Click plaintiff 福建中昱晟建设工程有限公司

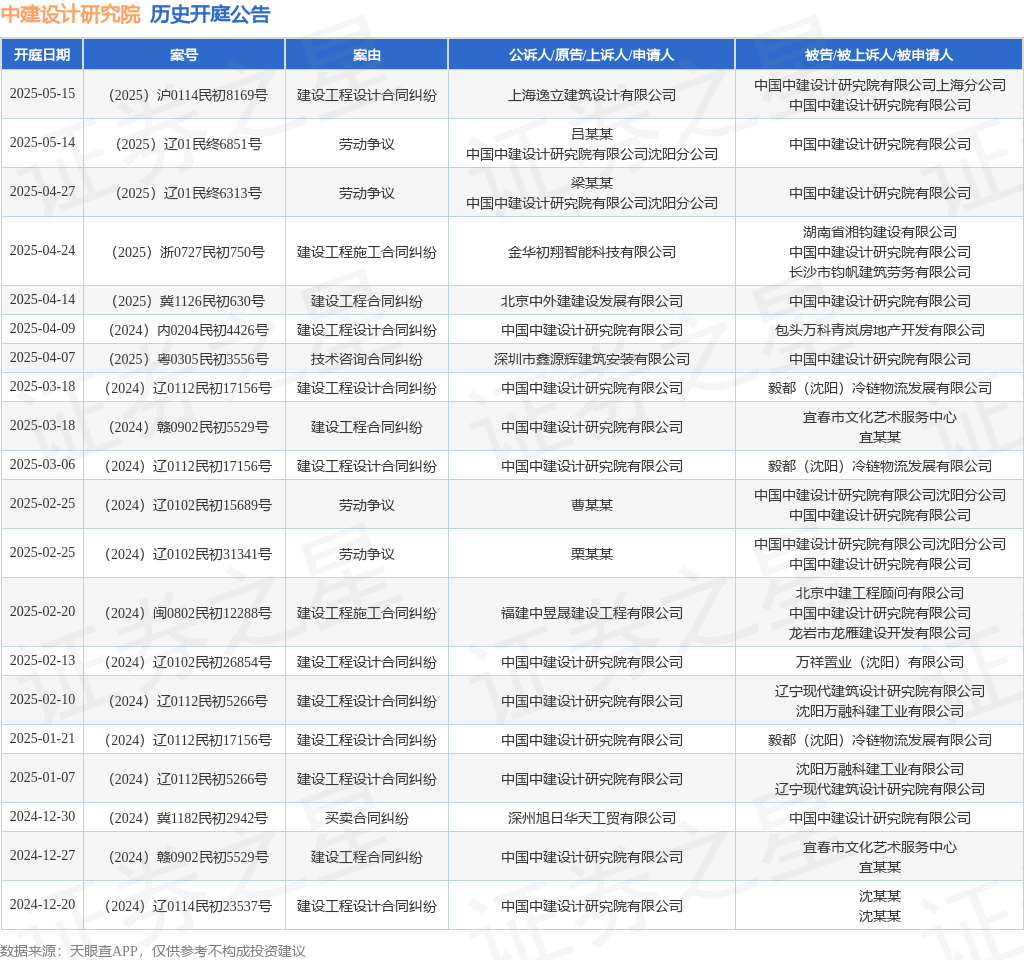pyautogui.click(x=592, y=613)
